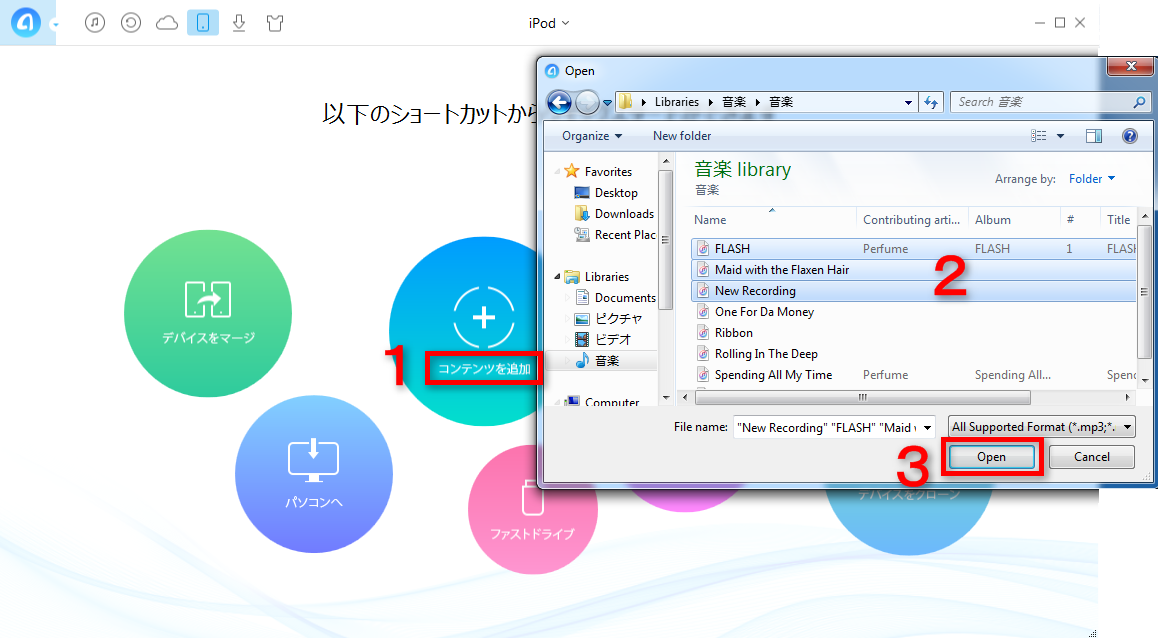Open the skin theme shirt icon
The image size is (1158, 638).
pos(275,23)
